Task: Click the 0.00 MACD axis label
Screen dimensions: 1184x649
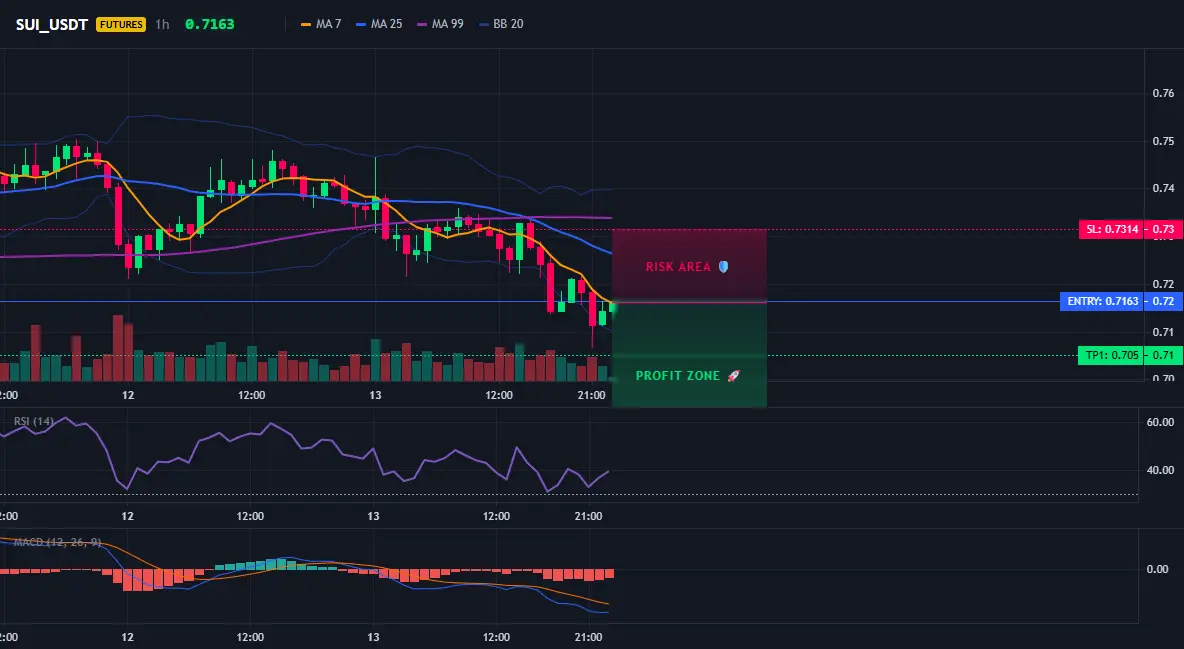Action: (x=1158, y=570)
